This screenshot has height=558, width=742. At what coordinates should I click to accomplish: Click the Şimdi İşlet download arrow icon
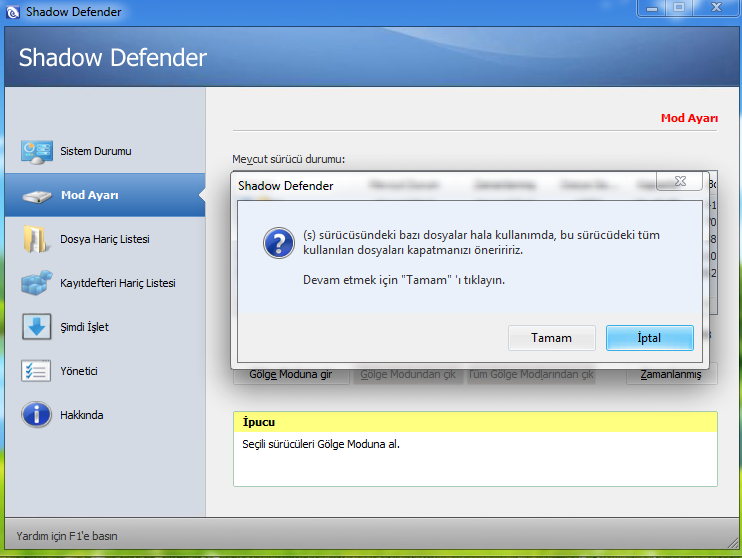coord(36,327)
